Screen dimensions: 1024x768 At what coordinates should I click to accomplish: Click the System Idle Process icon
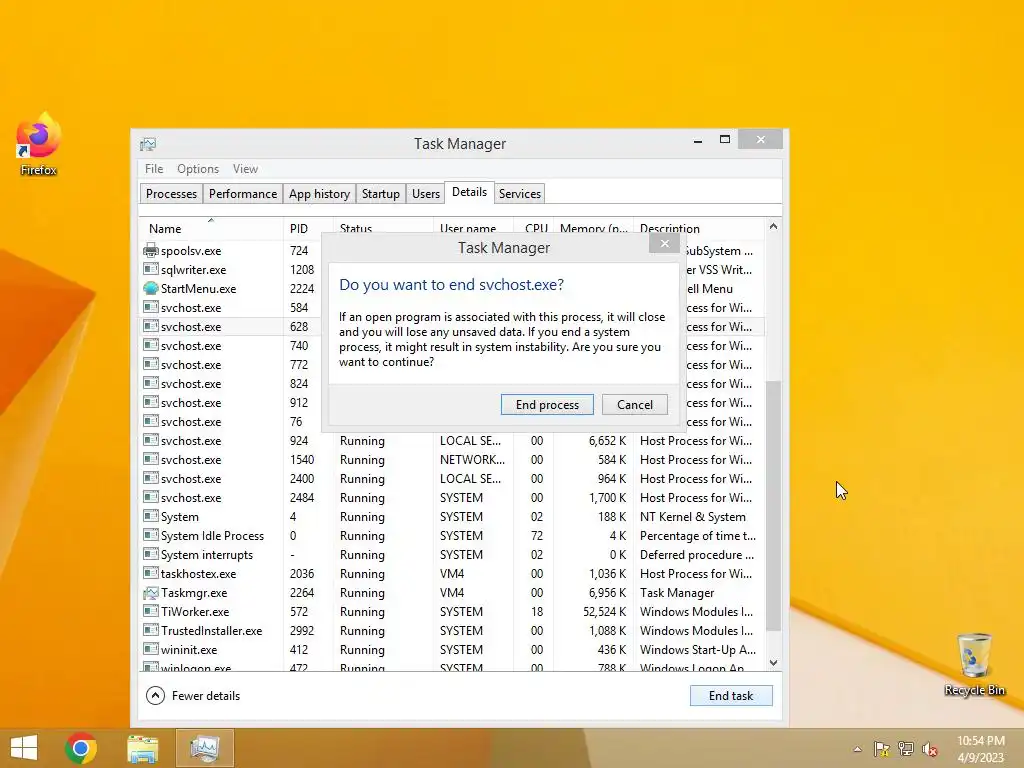(x=151, y=536)
